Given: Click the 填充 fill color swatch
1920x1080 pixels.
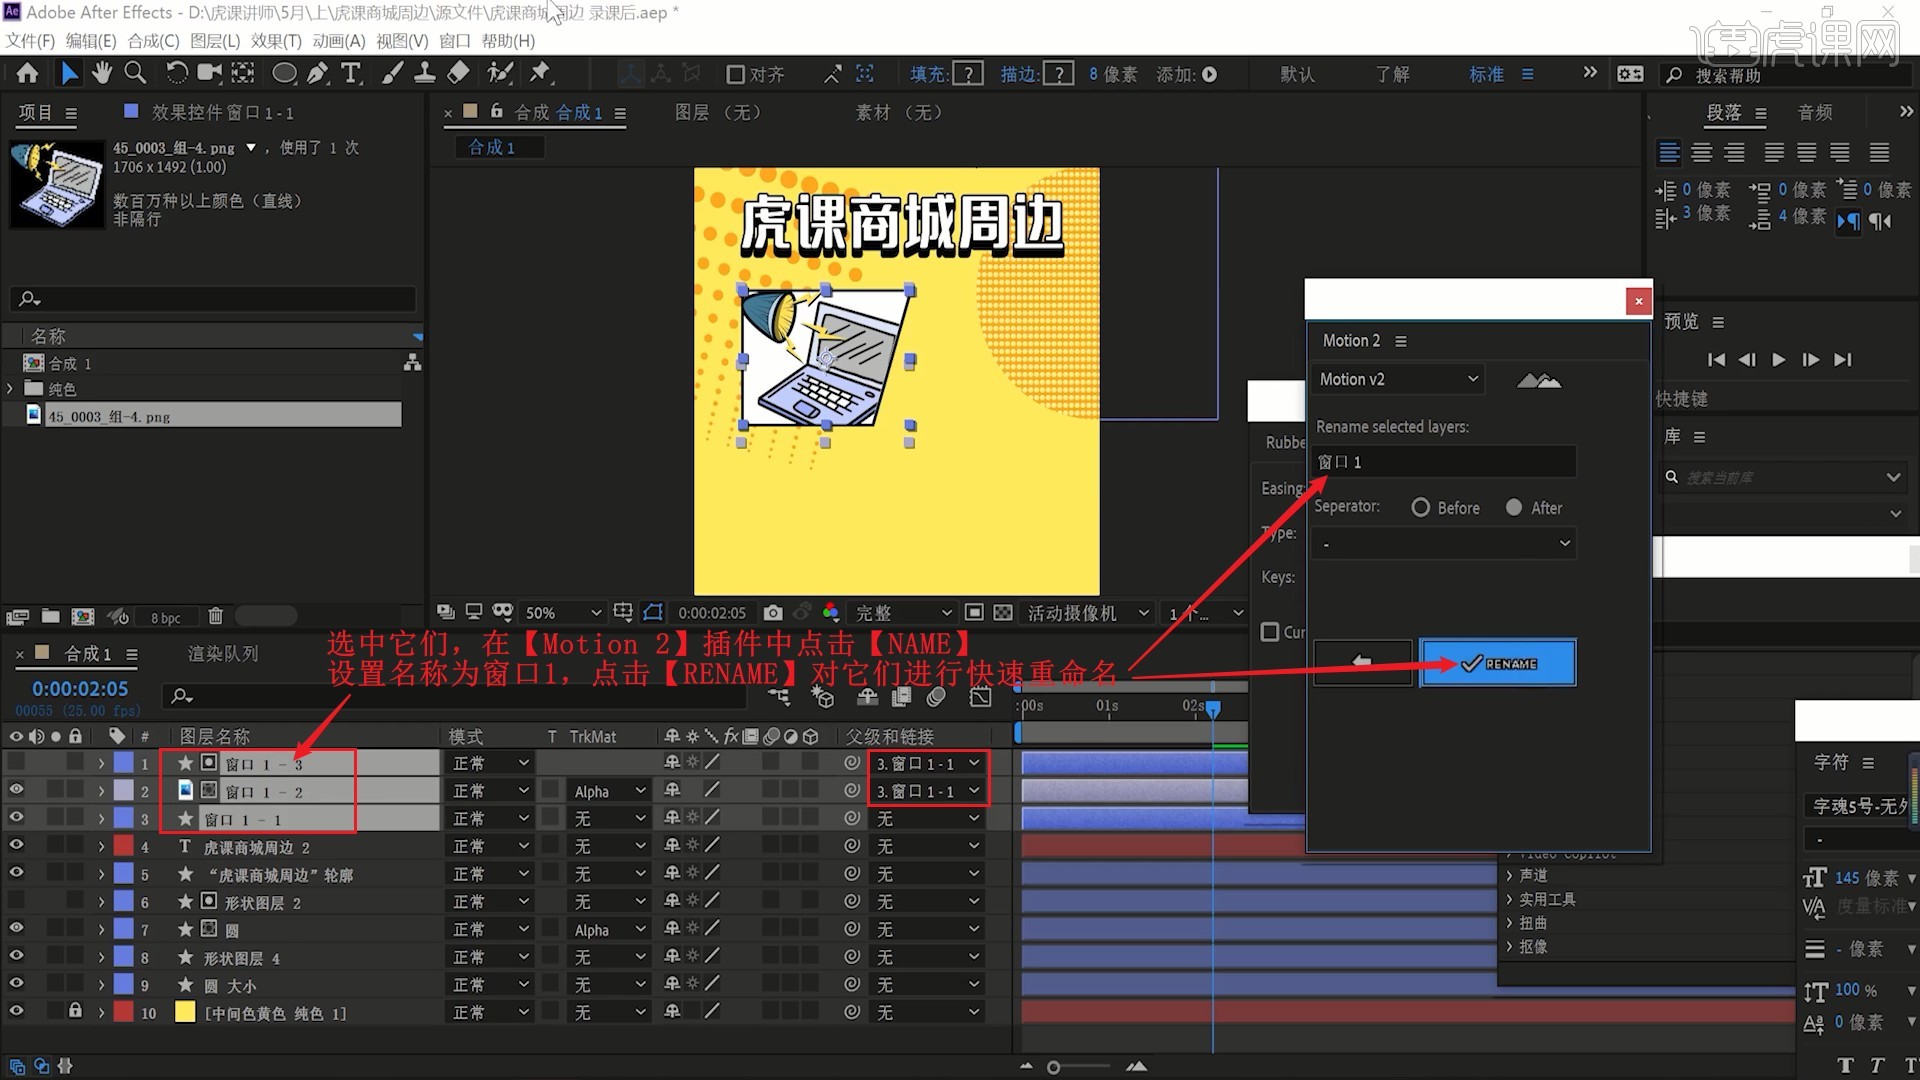Looking at the screenshot, I should tap(968, 74).
